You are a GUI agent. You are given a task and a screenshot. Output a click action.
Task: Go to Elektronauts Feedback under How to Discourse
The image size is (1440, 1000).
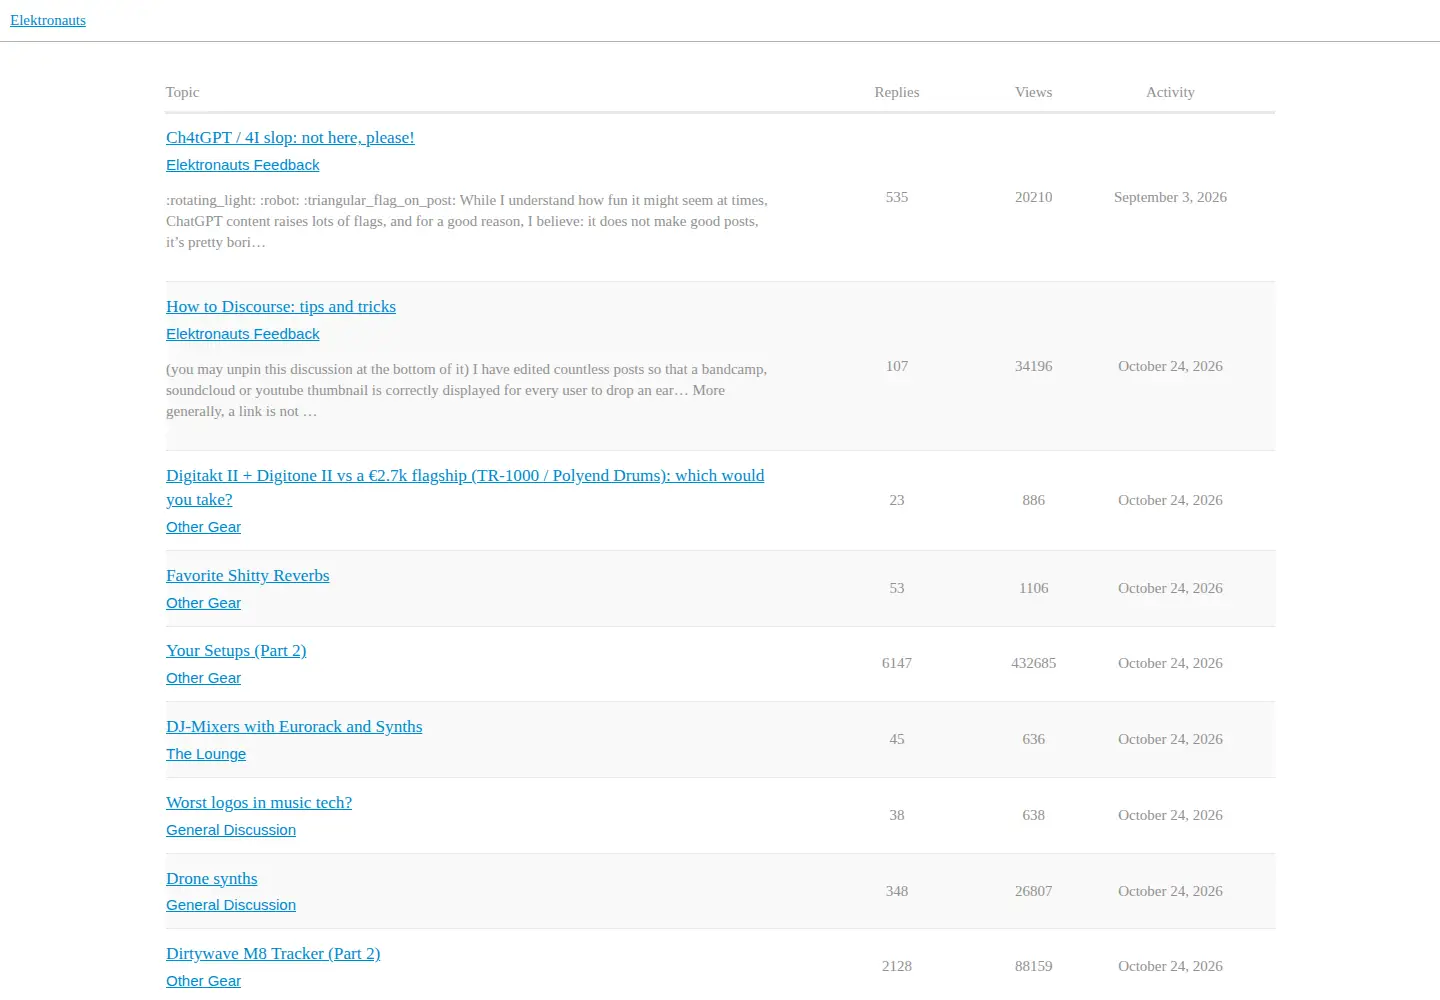[243, 334]
